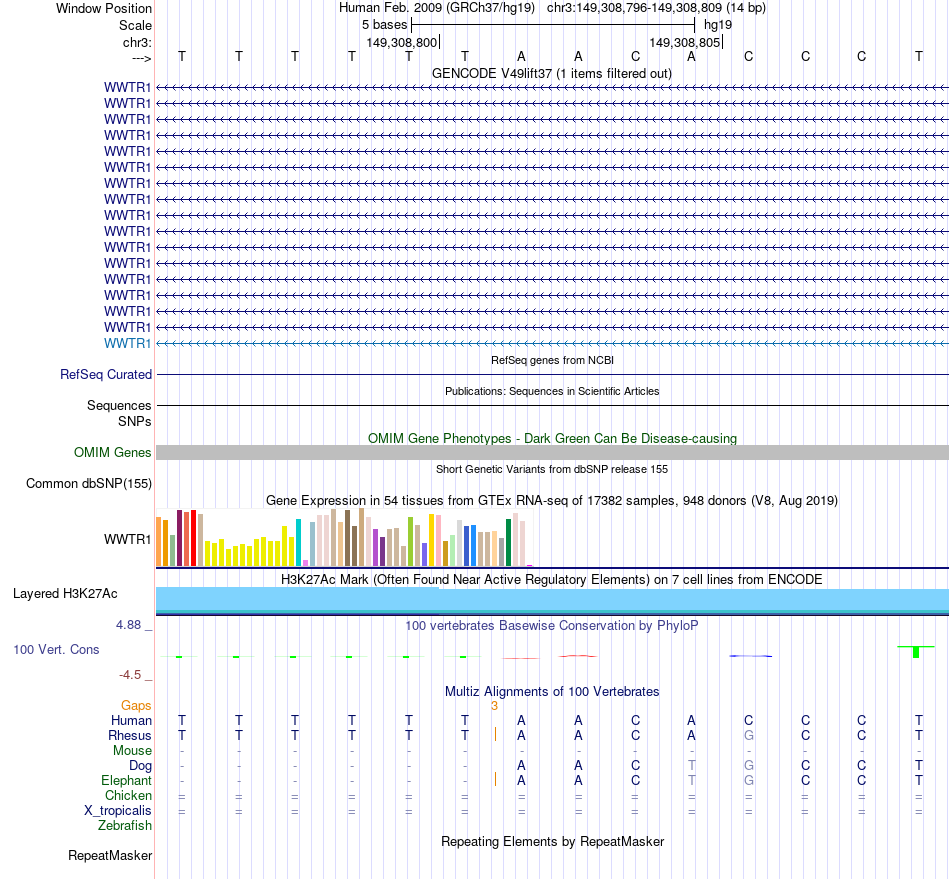This screenshot has width=950, height=879.
Task: Click the Layered H3K27Ac track label
Action: [65, 594]
